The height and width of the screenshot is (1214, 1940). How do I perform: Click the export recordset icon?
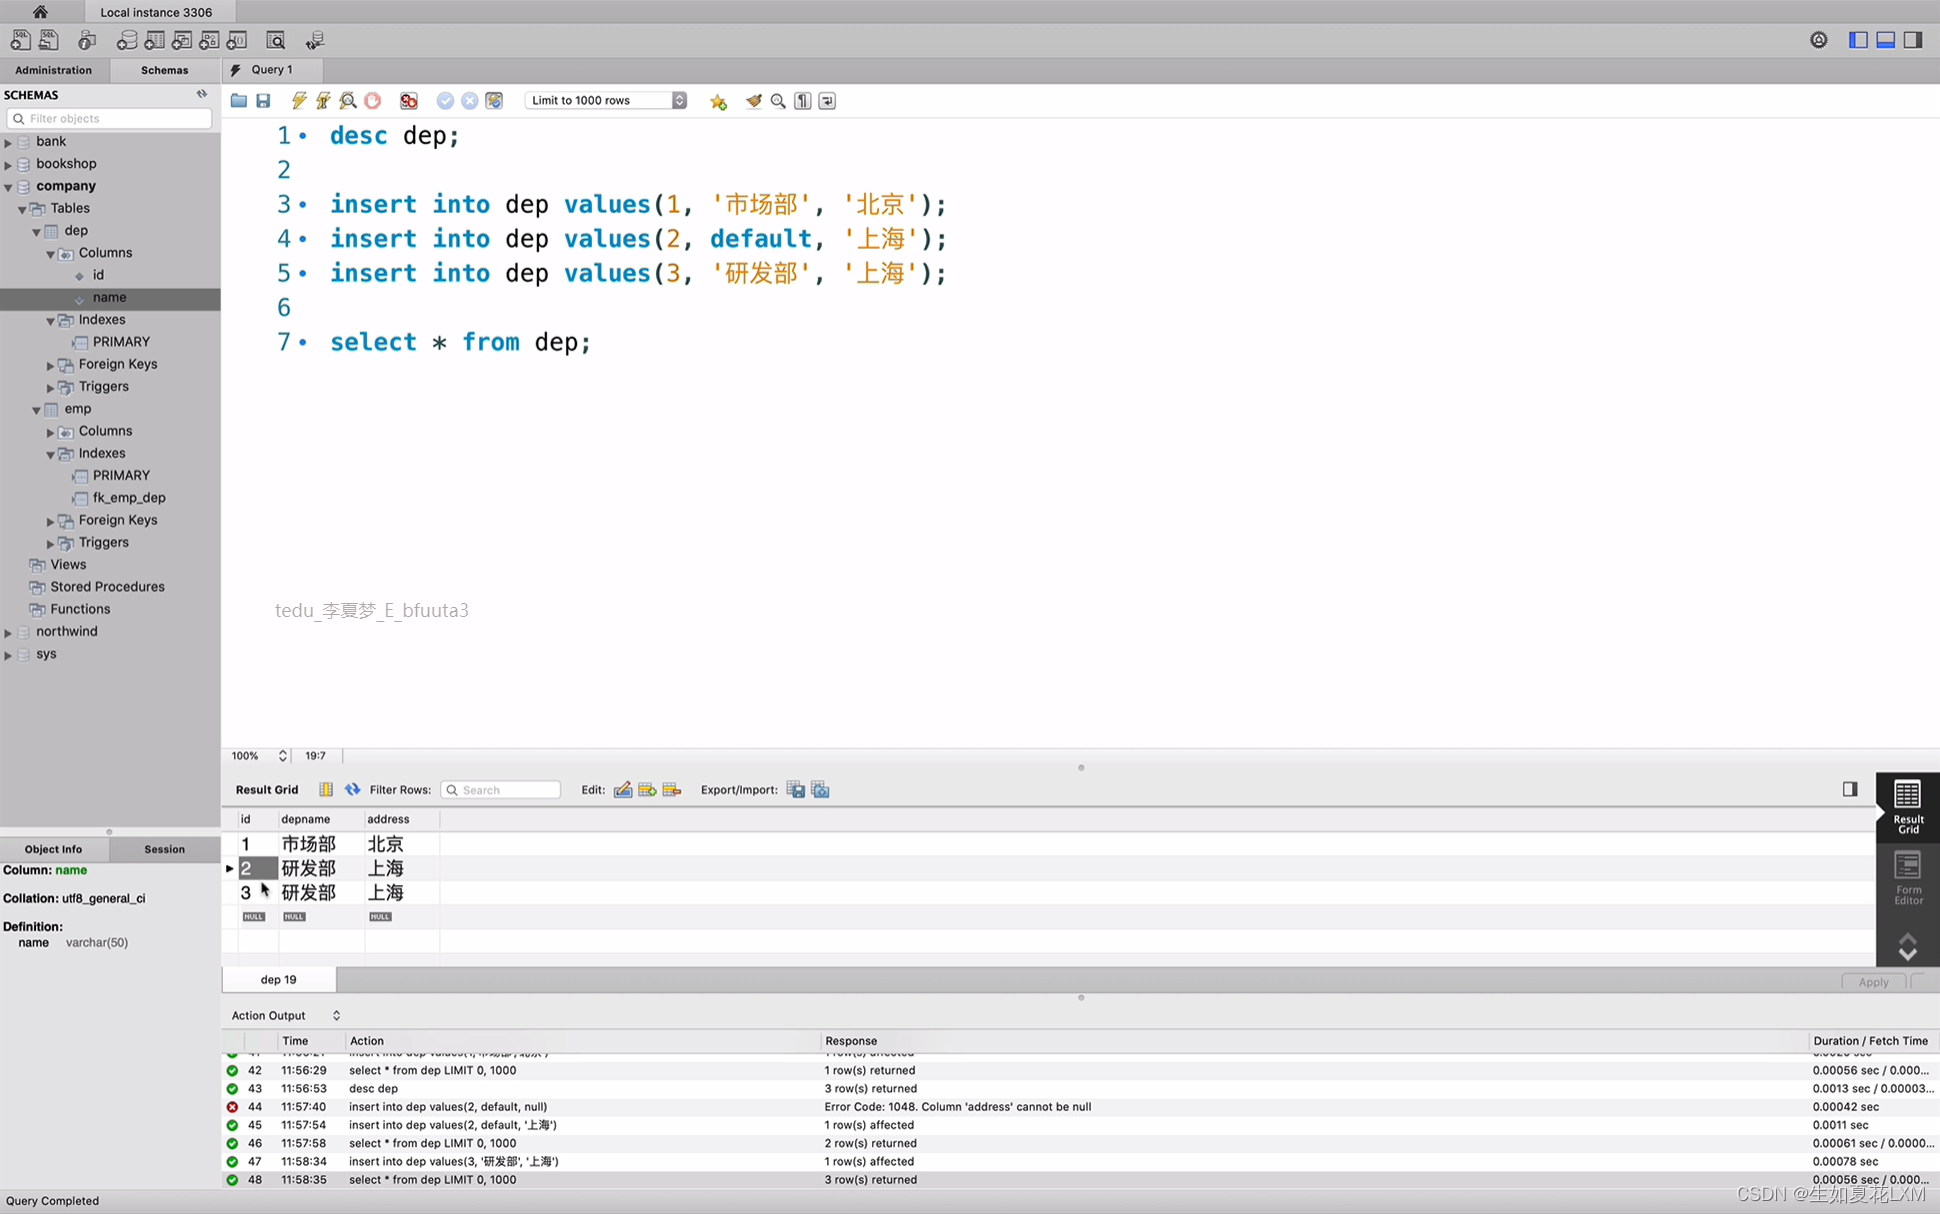pyautogui.click(x=796, y=790)
